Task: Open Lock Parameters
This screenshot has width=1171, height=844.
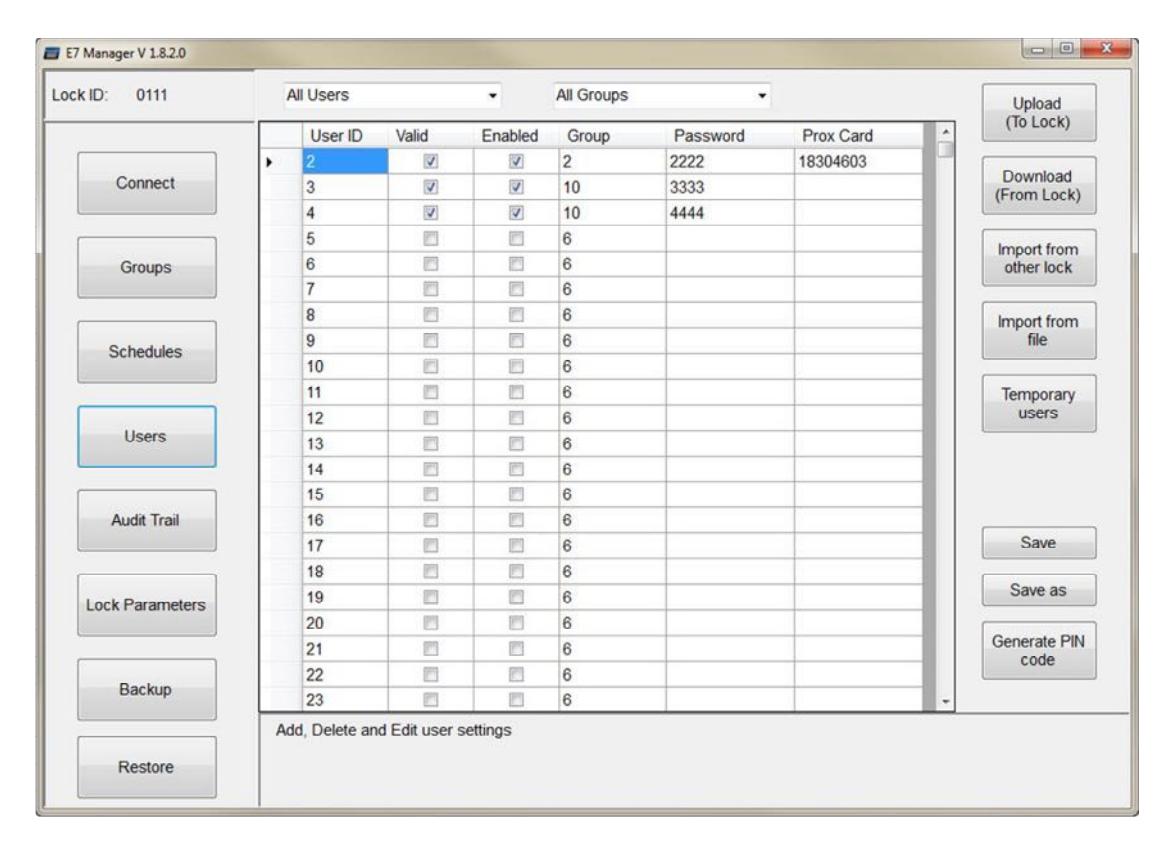Action: pos(146,605)
